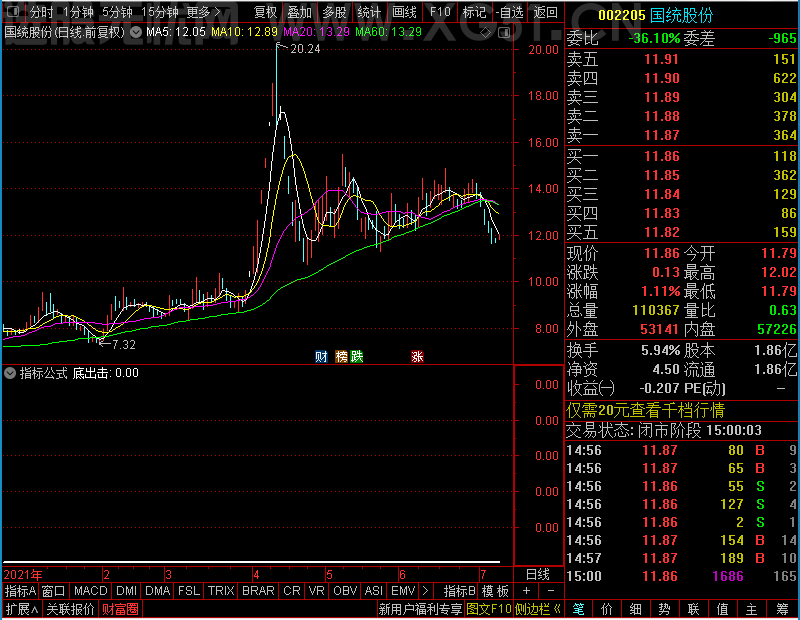Click the 跌 marker icon on the chart
Screen dimensions: 800x620
click(357, 356)
